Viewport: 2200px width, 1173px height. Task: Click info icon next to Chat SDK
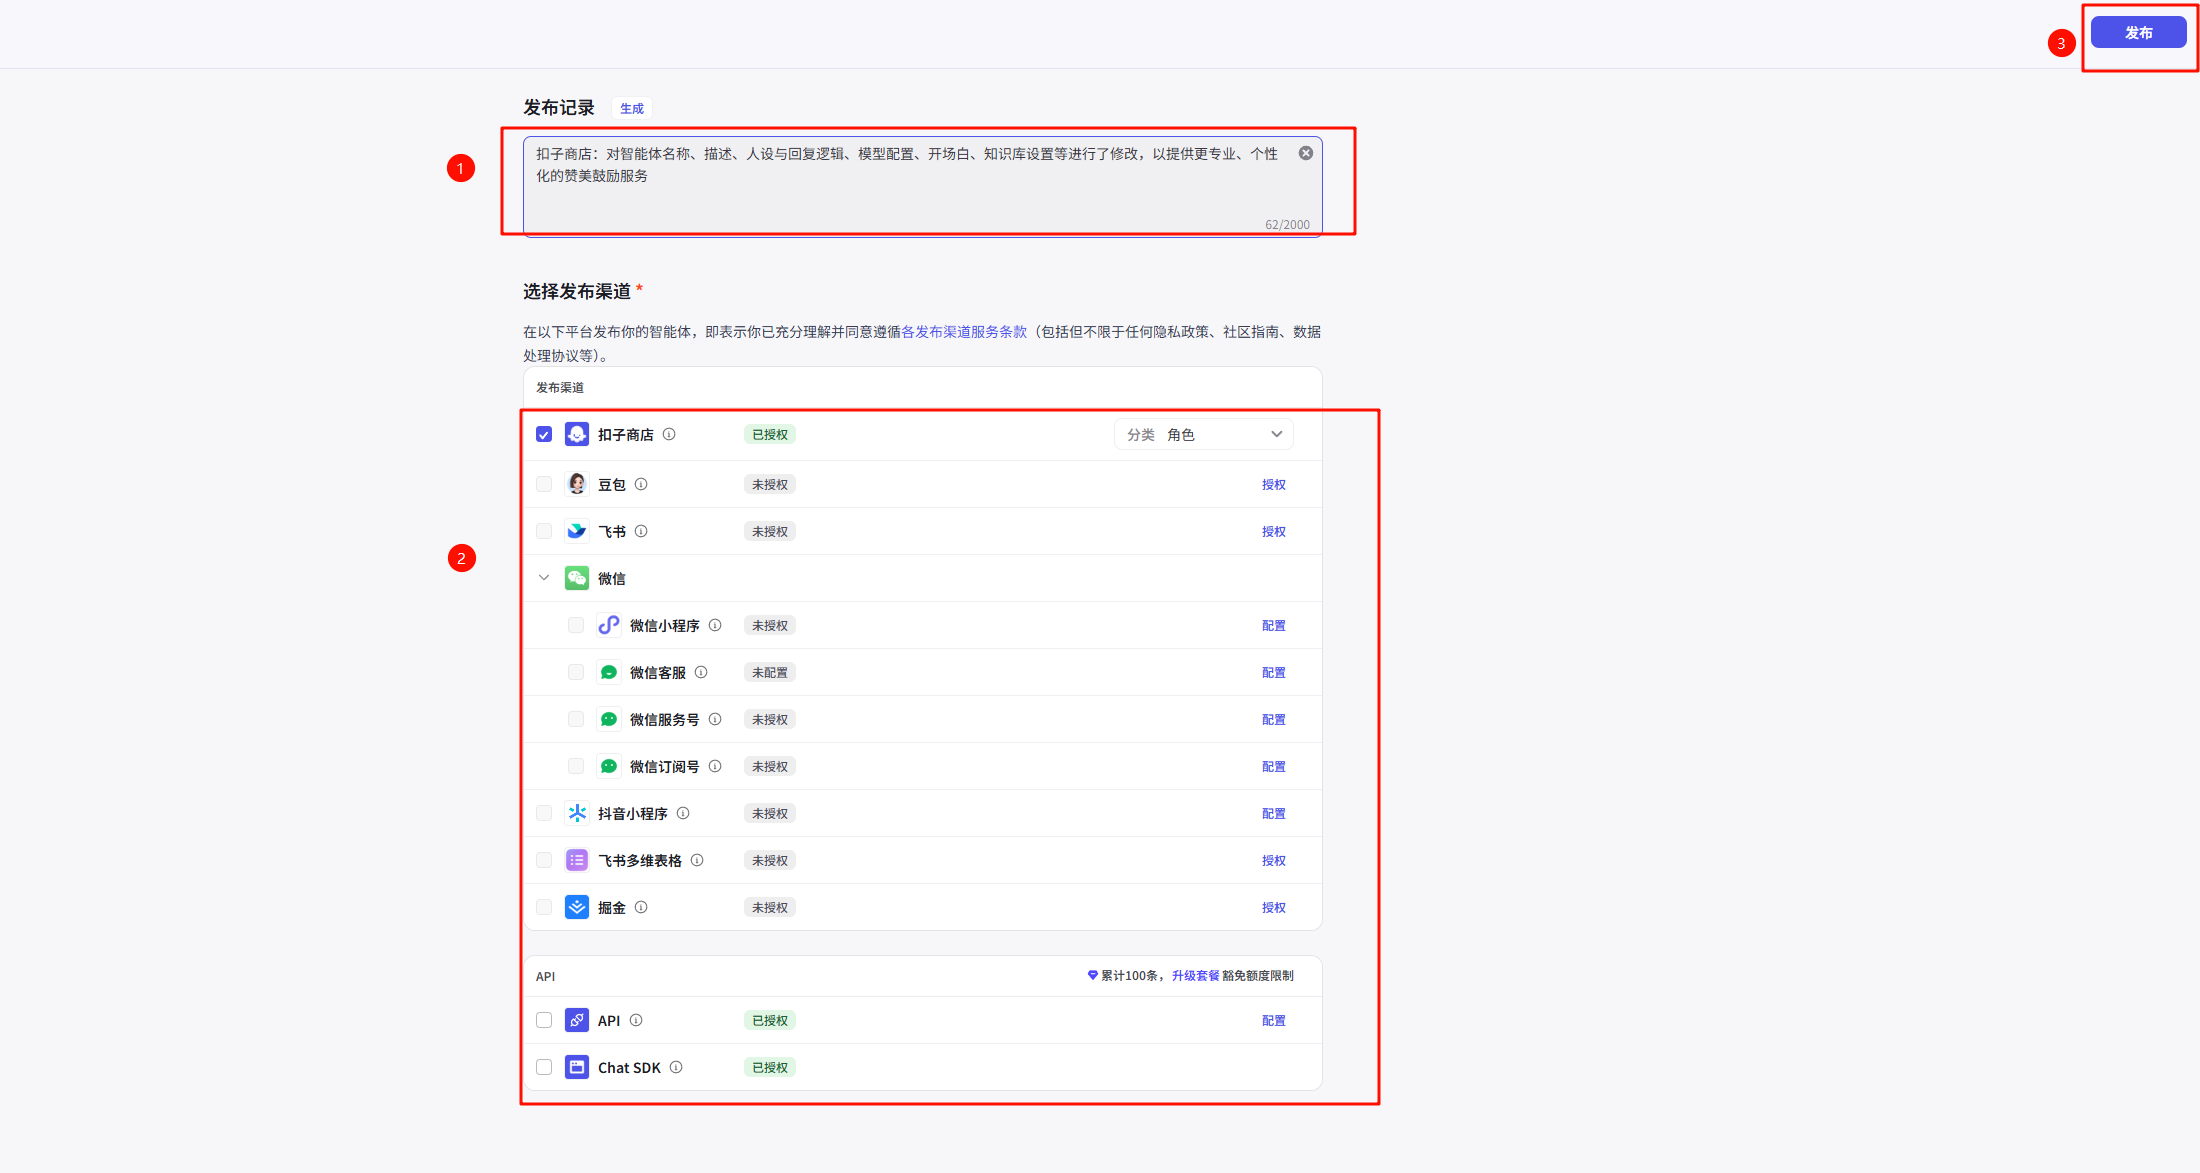coord(676,1067)
